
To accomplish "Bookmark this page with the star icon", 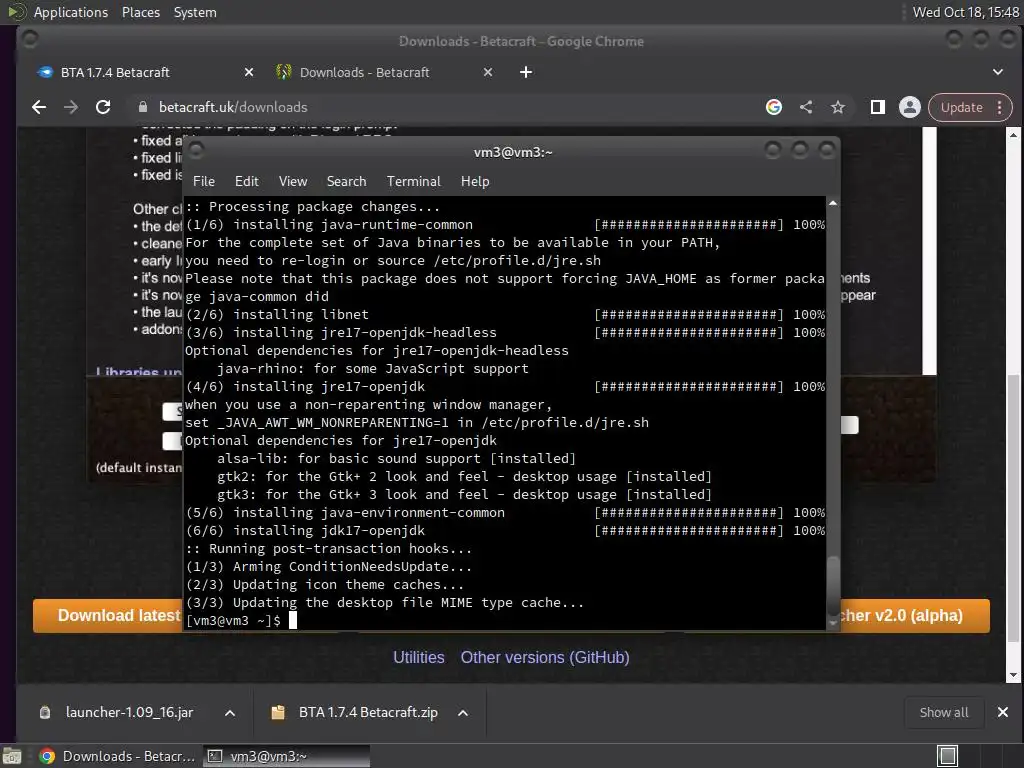I will click(838, 107).
